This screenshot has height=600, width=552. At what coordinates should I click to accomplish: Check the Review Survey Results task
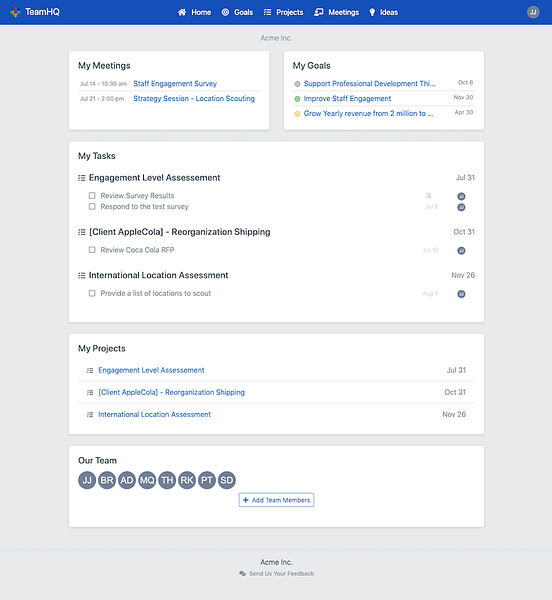pos(92,196)
